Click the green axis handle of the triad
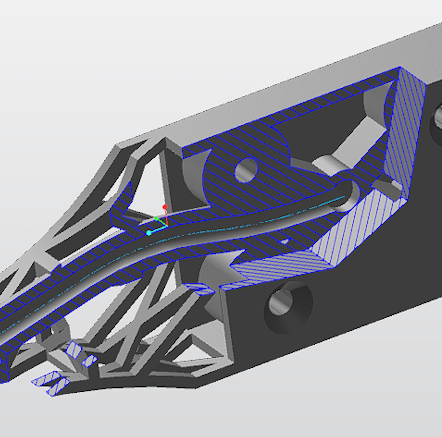 point(157,219)
